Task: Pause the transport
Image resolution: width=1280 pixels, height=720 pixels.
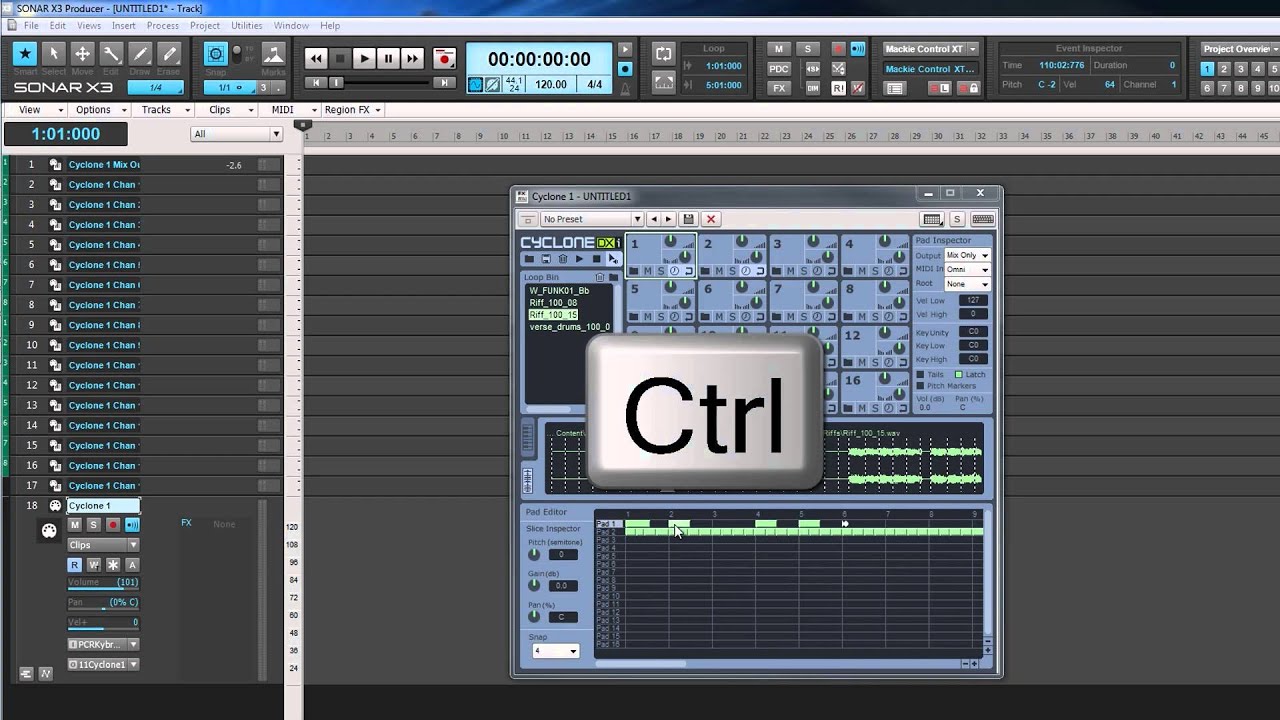Action: point(388,59)
